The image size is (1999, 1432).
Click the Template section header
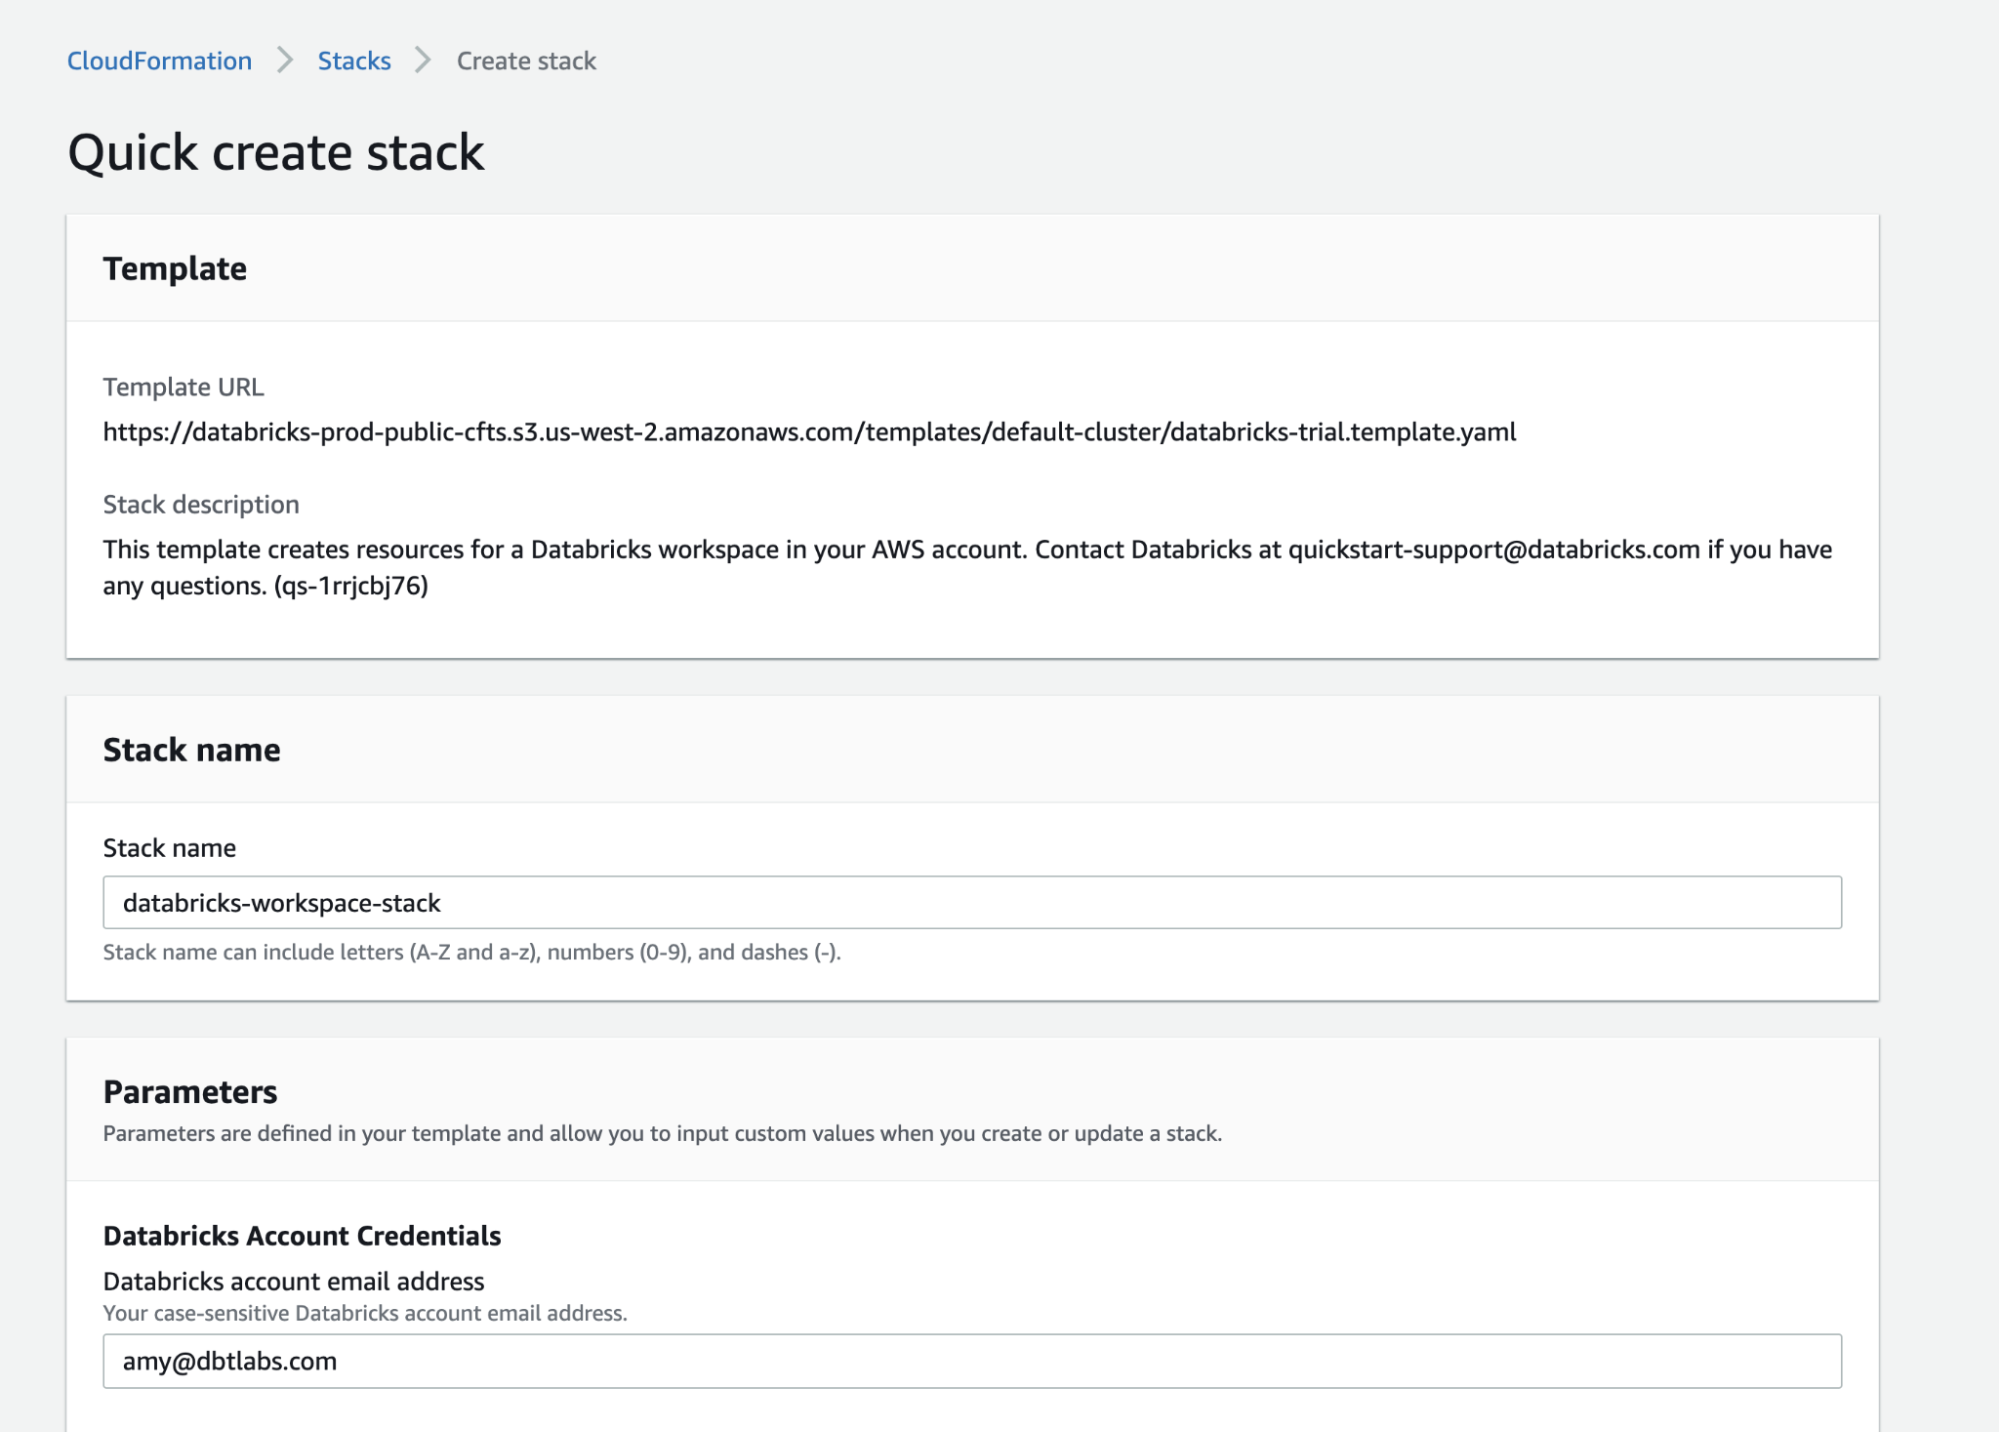(x=175, y=268)
